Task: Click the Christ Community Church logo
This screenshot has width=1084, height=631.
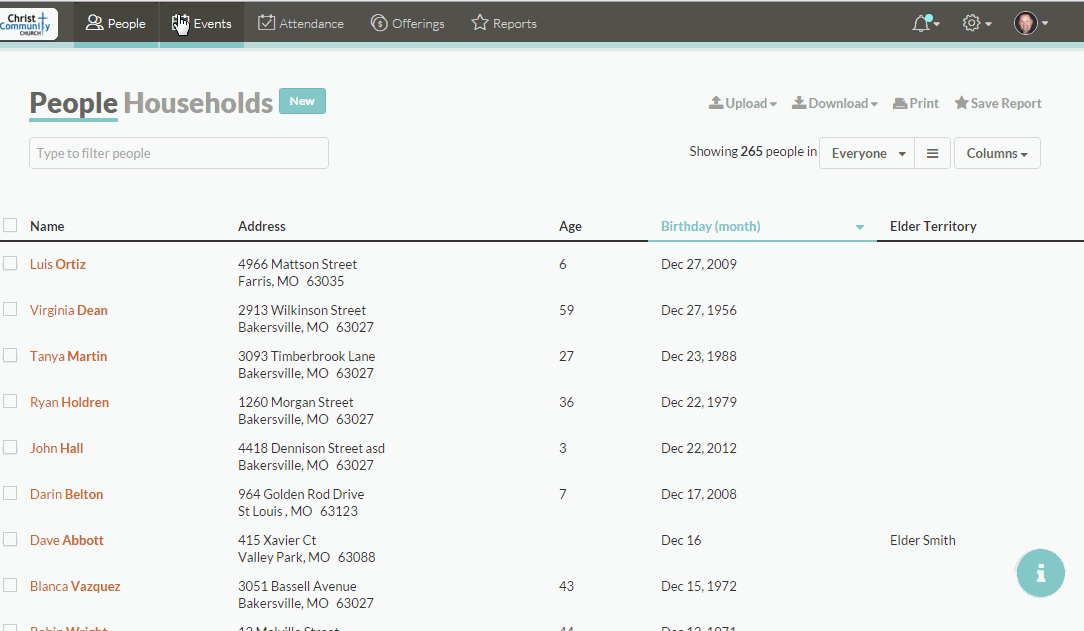Action: point(30,23)
